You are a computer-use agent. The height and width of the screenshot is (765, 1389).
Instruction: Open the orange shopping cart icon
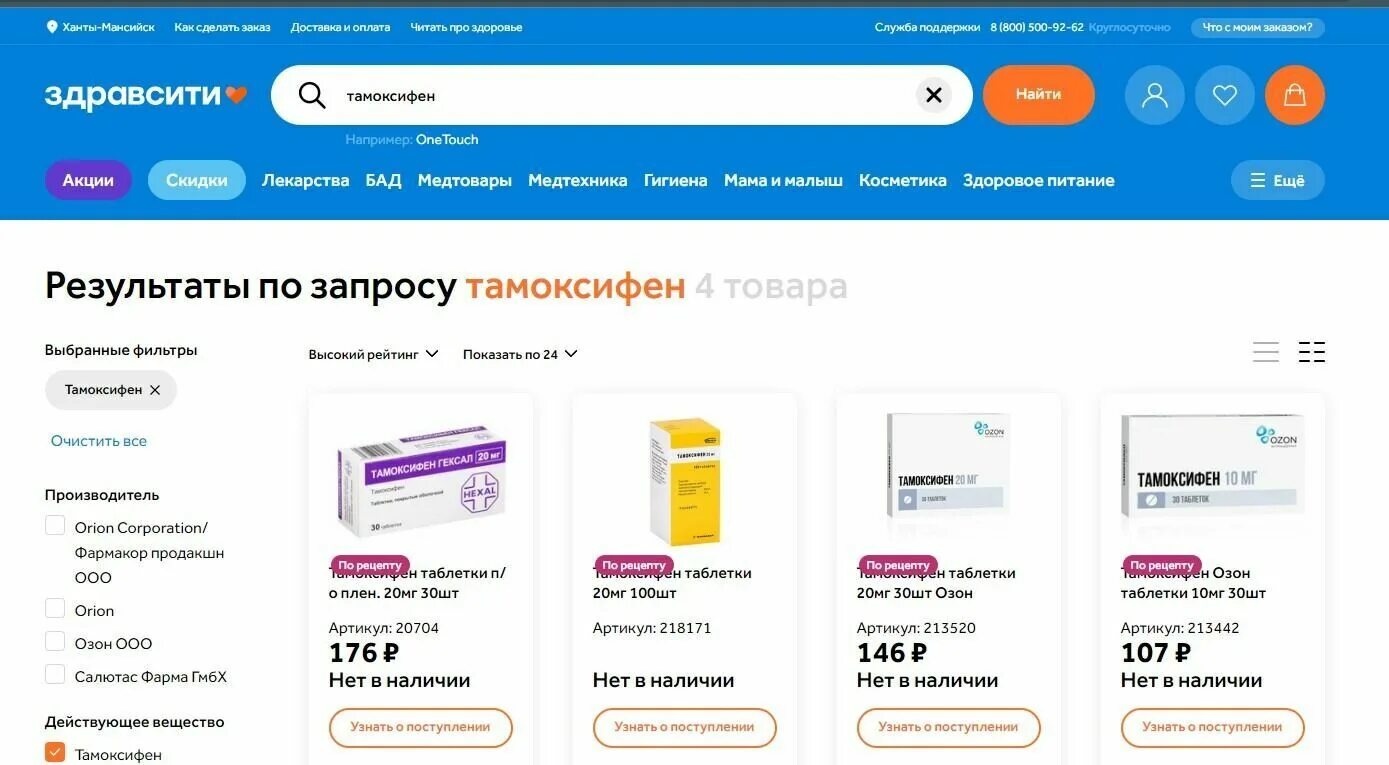1294,95
